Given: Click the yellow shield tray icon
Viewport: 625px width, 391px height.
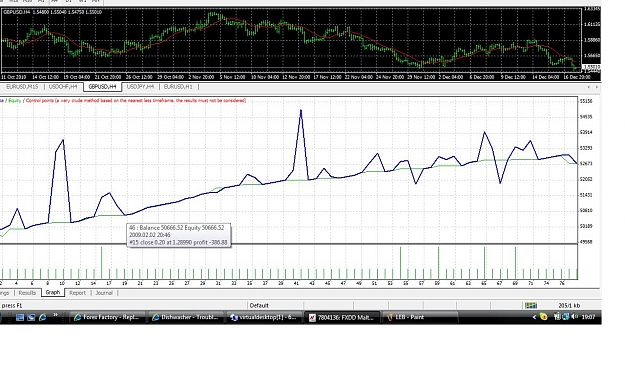Looking at the screenshot, I should click(544, 317).
